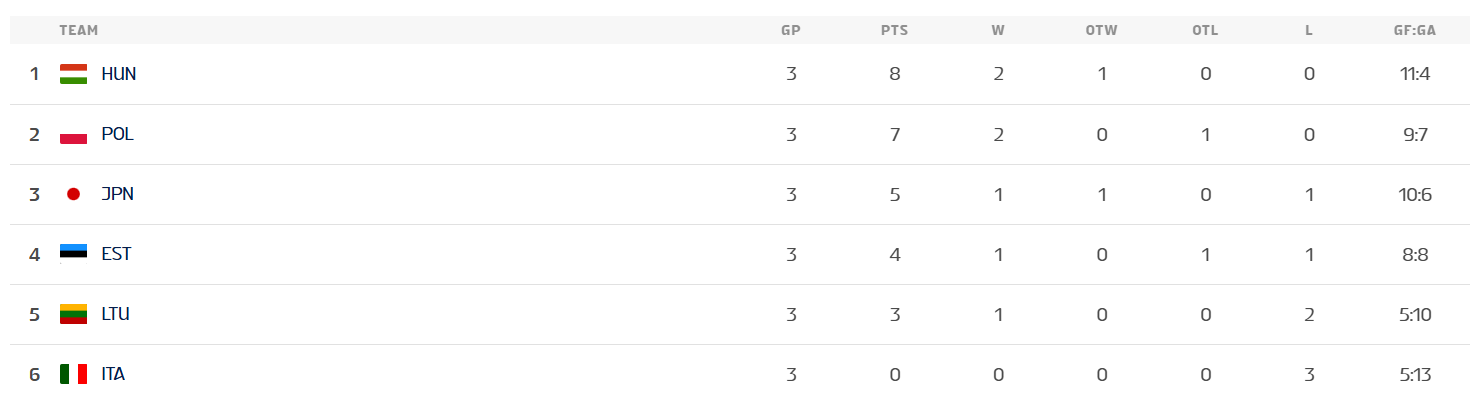
Task: Sort by the PTS column header
Action: point(894,30)
